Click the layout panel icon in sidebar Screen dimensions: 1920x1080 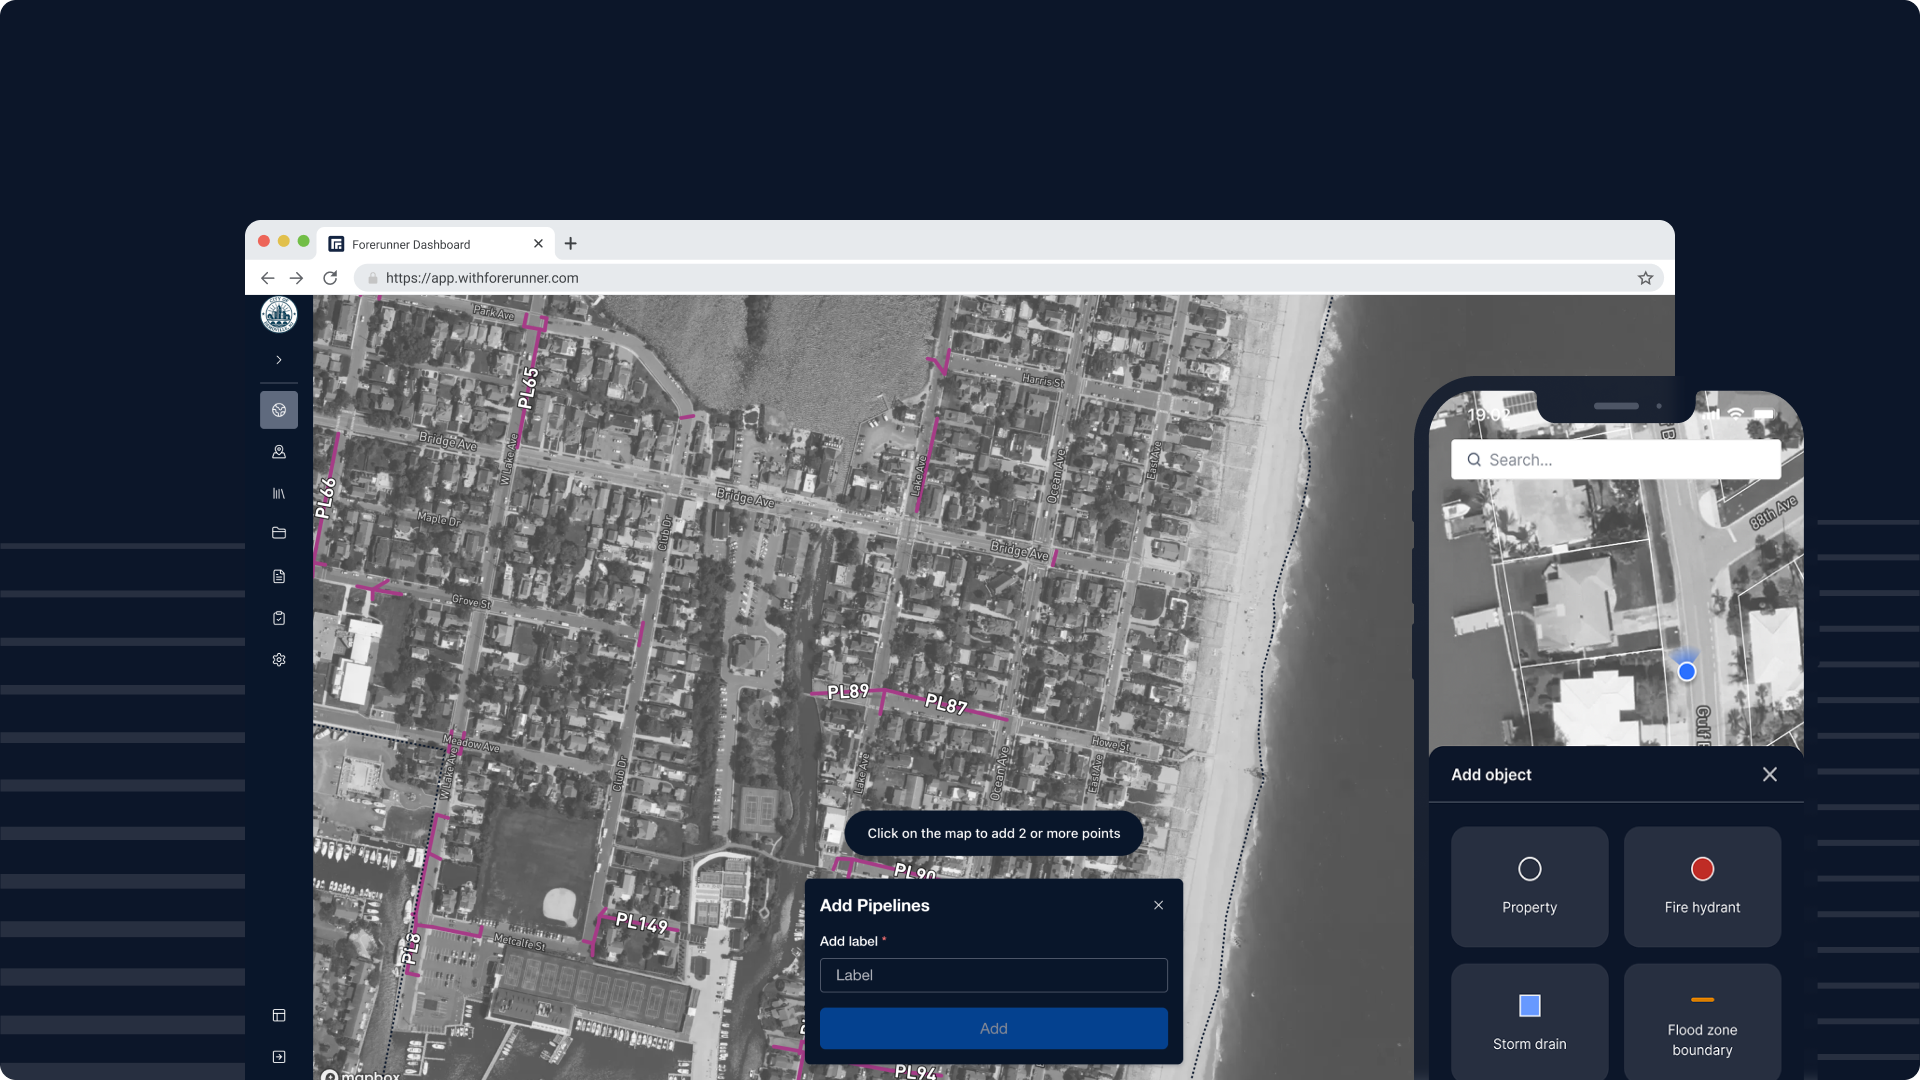(x=279, y=1015)
